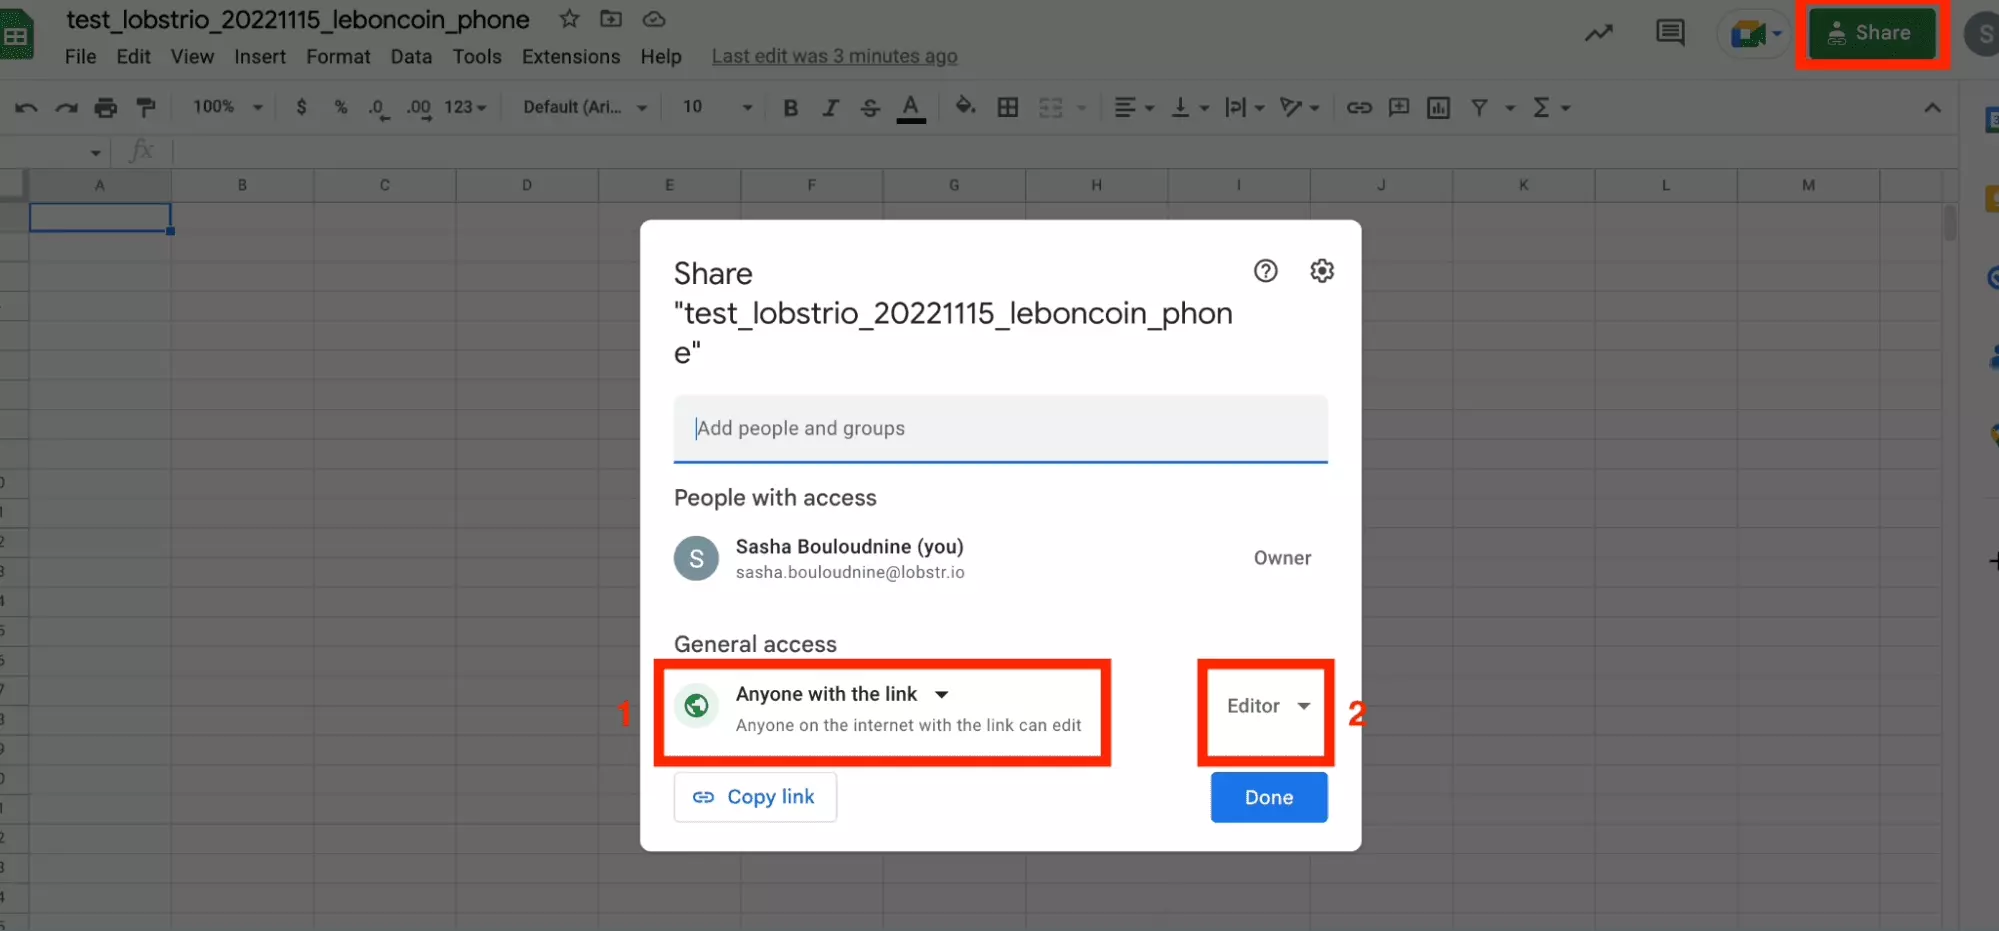Open the Extensions menu
The height and width of the screenshot is (931, 1999).
[570, 57]
